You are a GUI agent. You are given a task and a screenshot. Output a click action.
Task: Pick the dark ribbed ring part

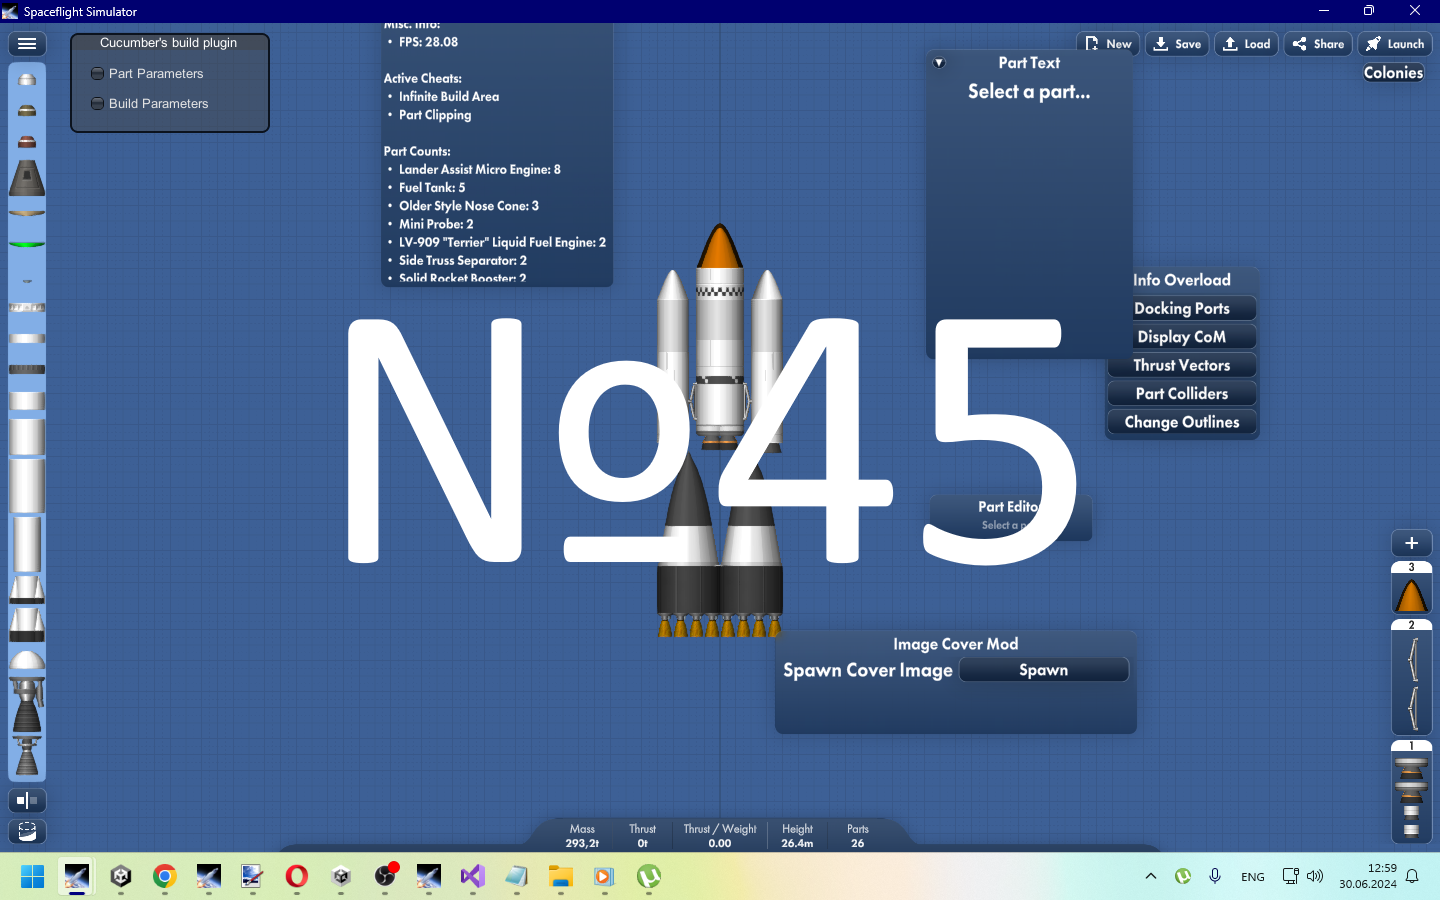coord(27,370)
